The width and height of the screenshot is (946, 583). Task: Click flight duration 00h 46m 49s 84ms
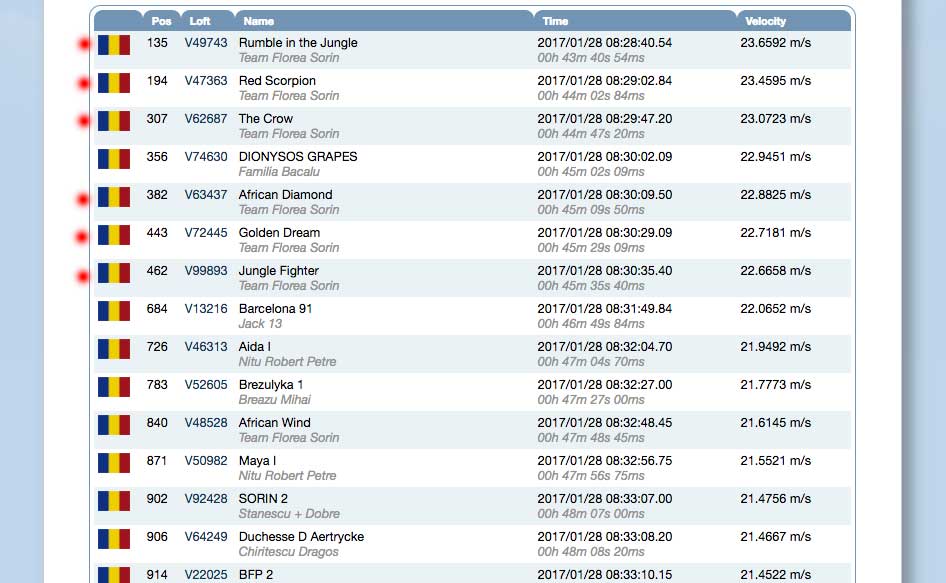[x=591, y=324]
